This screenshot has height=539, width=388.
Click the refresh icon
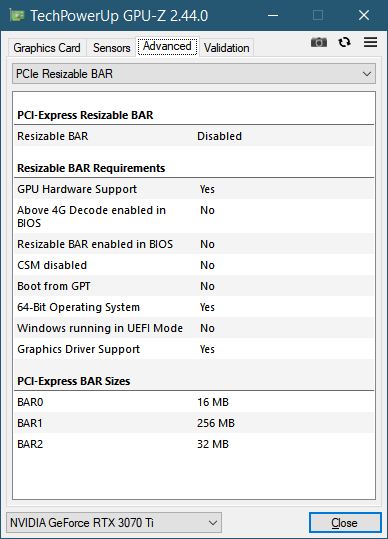[344, 42]
